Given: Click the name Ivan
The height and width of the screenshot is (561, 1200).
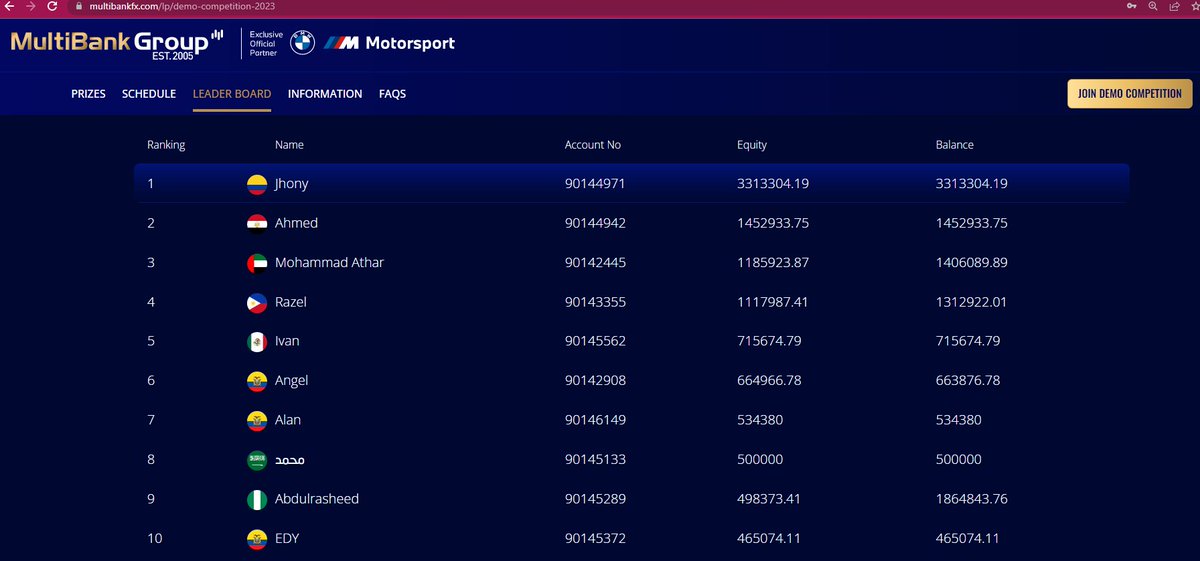Looking at the screenshot, I should pos(287,342).
